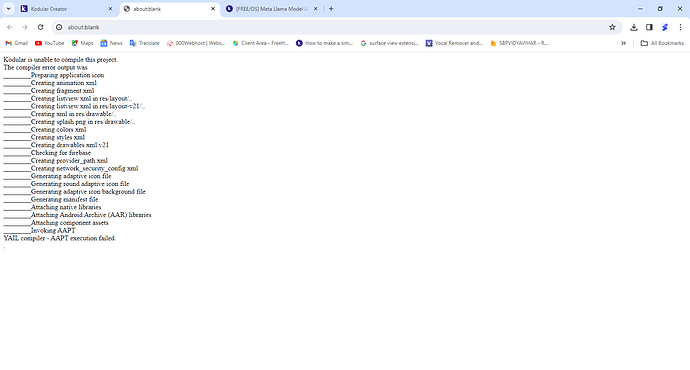Click the "Generating manifest file" line

[65, 199]
